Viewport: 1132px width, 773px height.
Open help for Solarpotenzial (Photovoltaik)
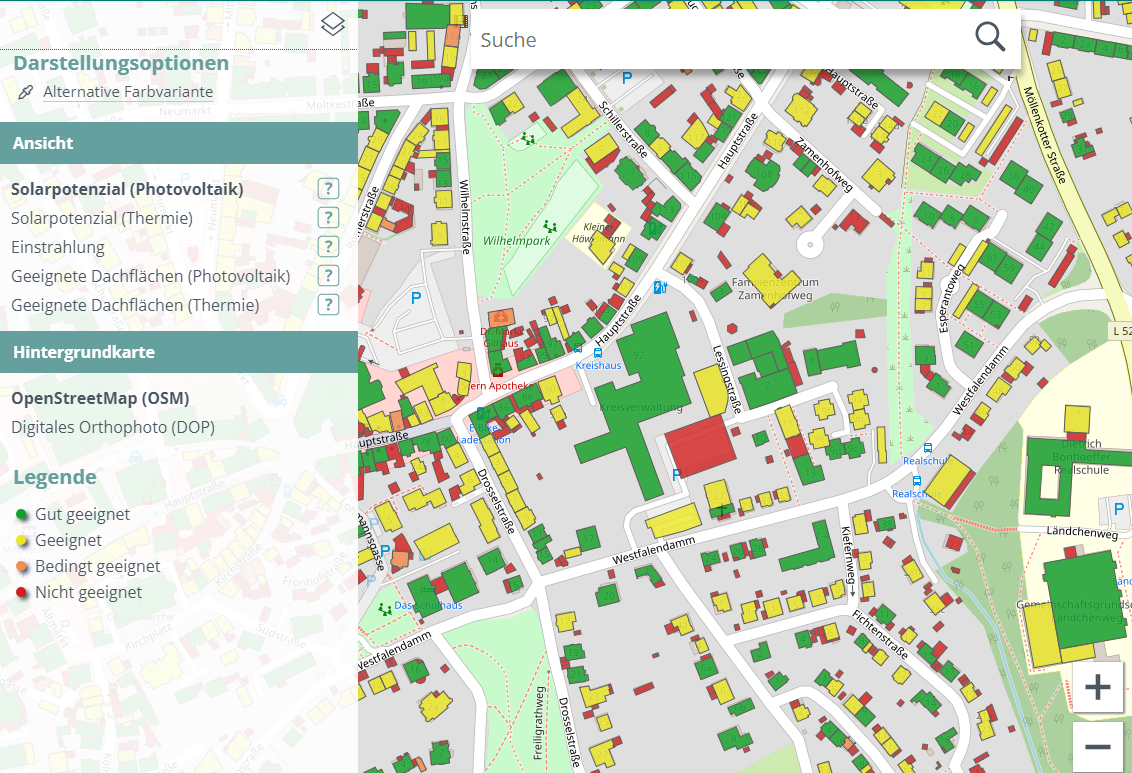click(x=328, y=189)
